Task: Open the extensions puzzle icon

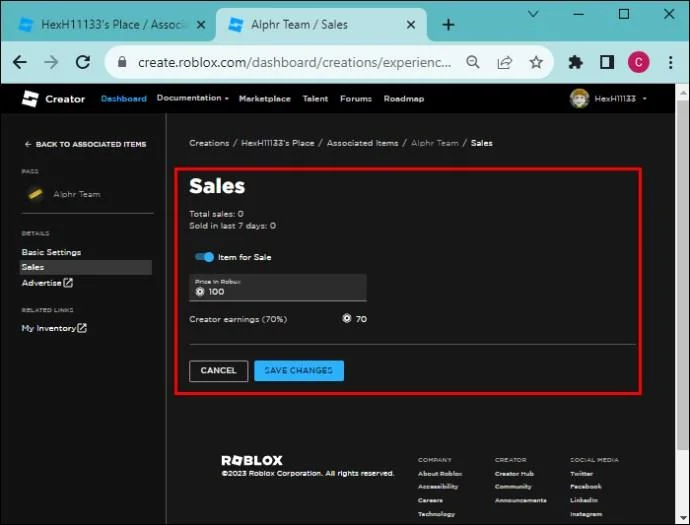Action: (576, 62)
